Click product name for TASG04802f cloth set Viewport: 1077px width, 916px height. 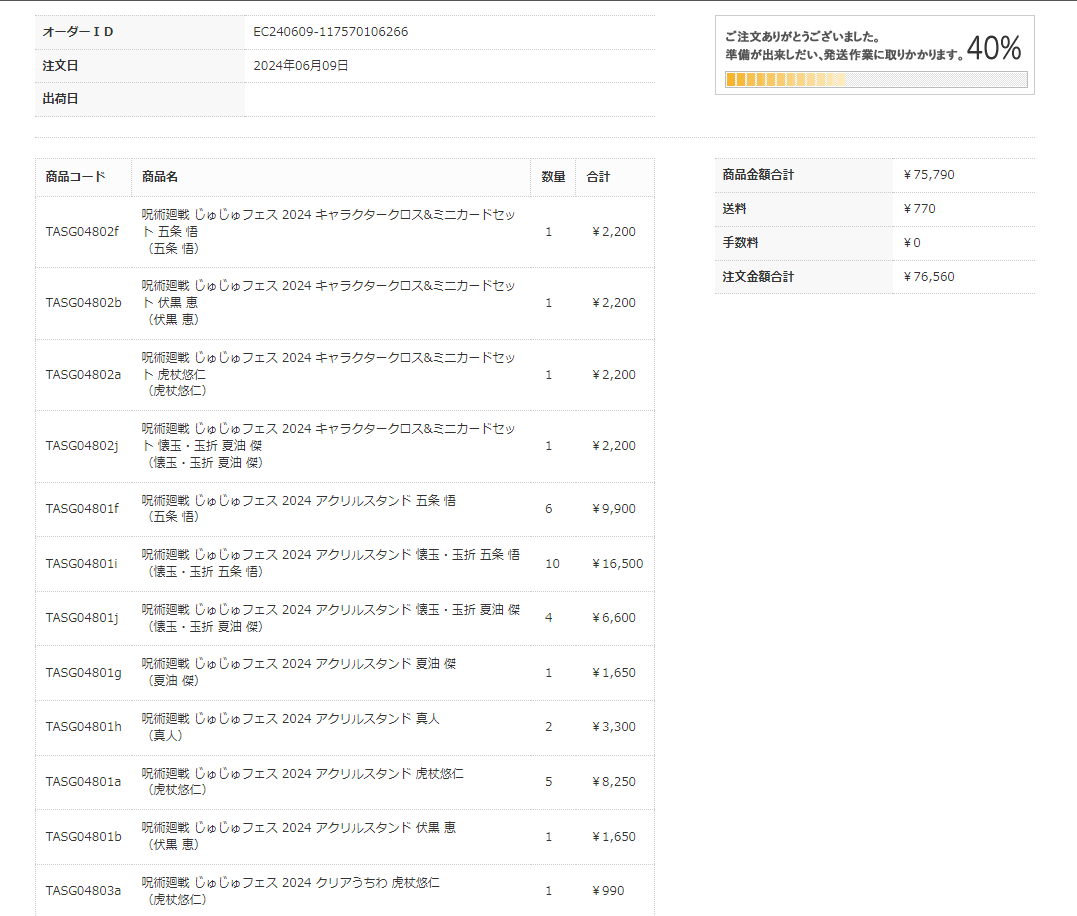(328, 231)
